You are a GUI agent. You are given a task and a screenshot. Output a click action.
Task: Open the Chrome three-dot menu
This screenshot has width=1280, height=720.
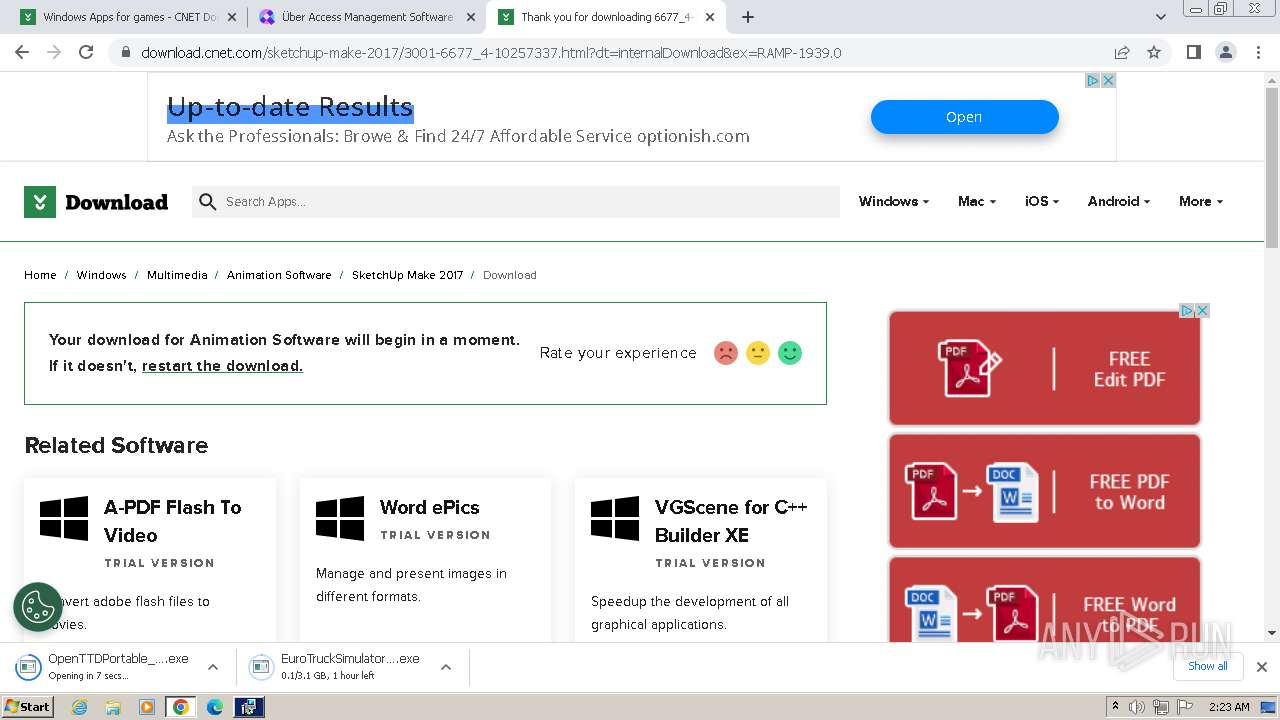[1257, 52]
